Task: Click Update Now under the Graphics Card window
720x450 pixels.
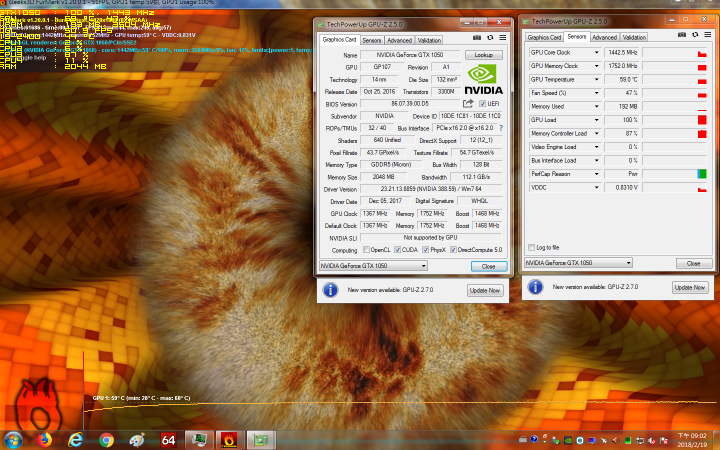Action: (x=484, y=290)
